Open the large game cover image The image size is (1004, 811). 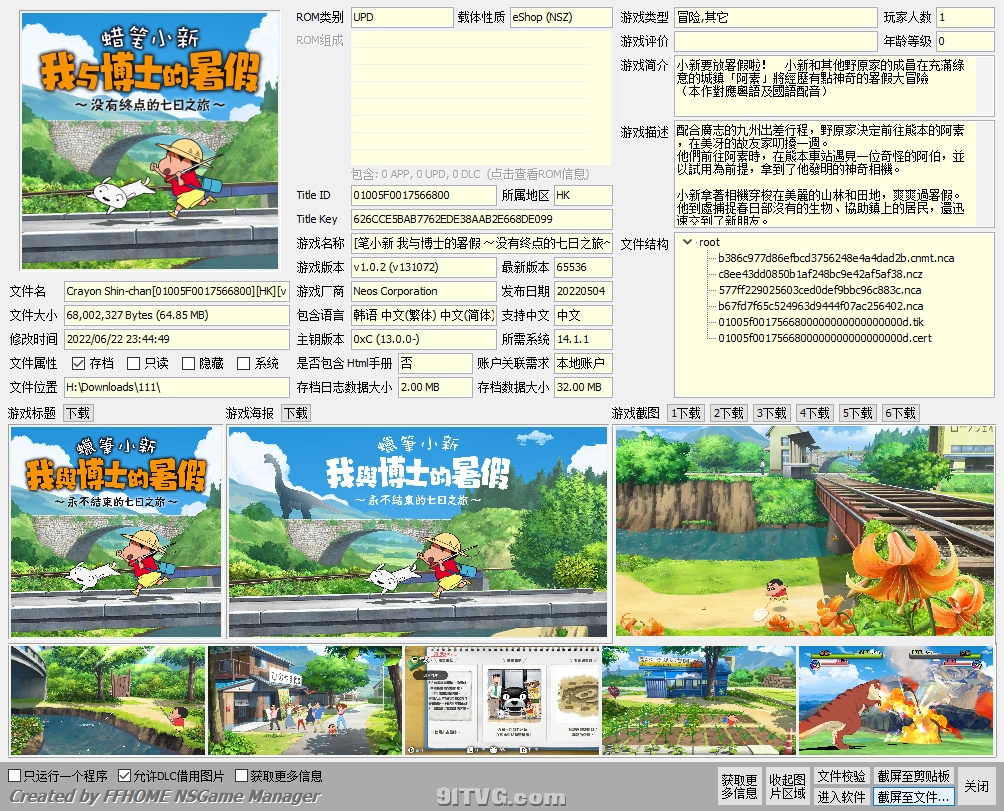coord(151,141)
